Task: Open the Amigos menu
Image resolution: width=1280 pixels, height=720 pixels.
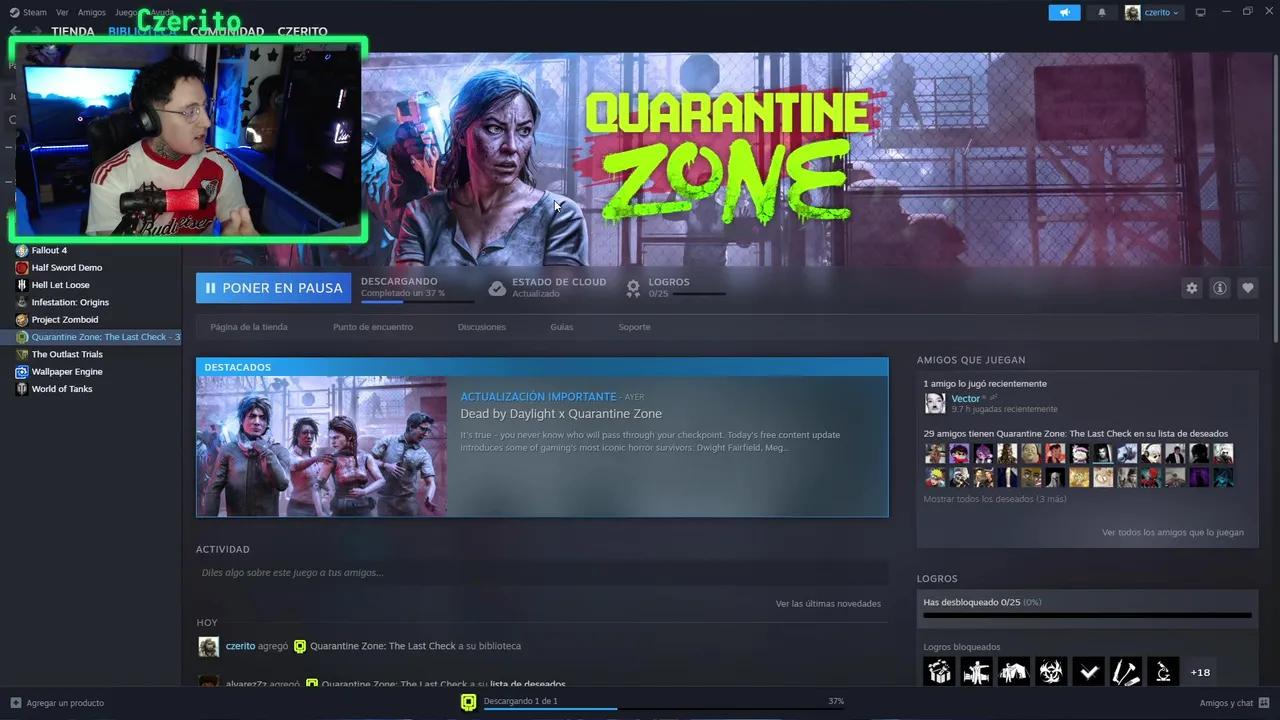Action: point(92,13)
